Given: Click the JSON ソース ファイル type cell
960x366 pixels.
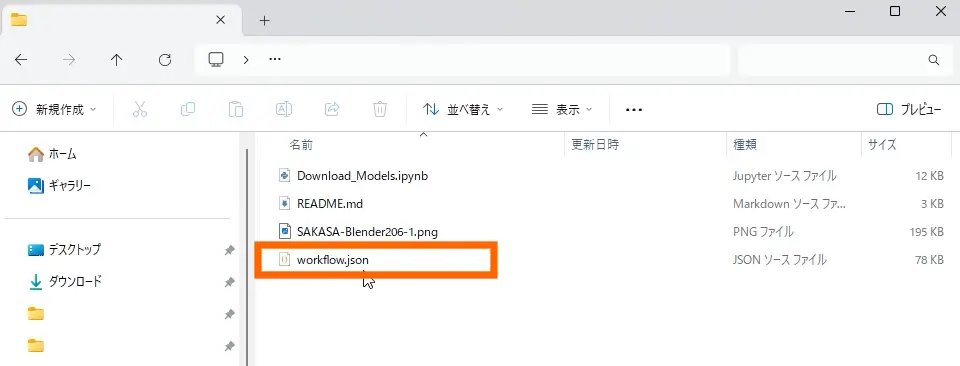Looking at the screenshot, I should coord(779,260).
